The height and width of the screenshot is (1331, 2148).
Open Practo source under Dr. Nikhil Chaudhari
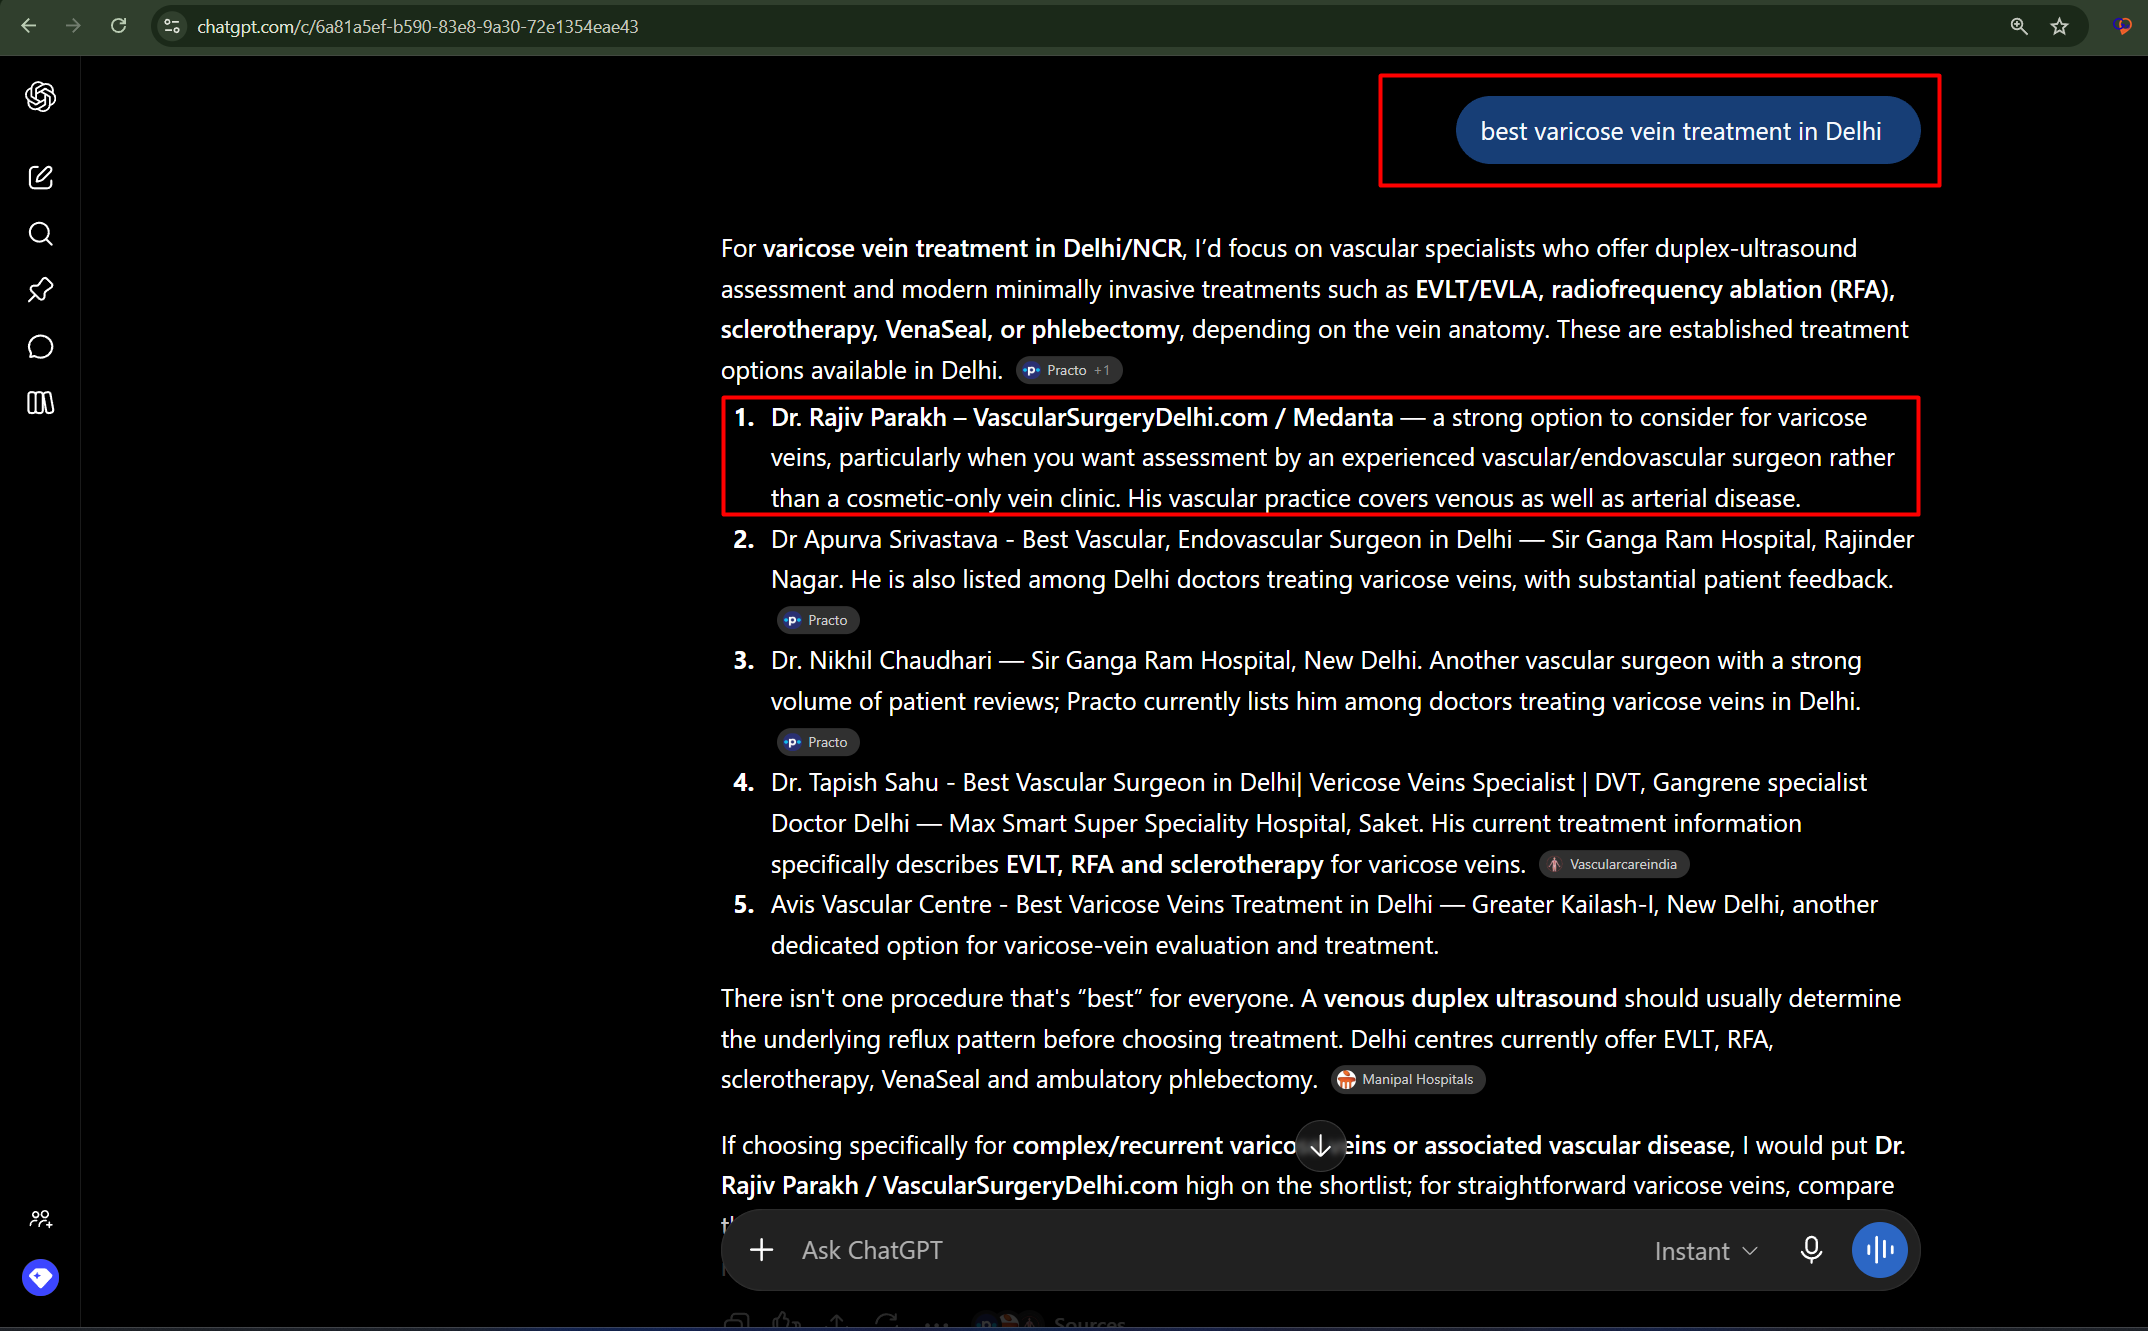(818, 742)
